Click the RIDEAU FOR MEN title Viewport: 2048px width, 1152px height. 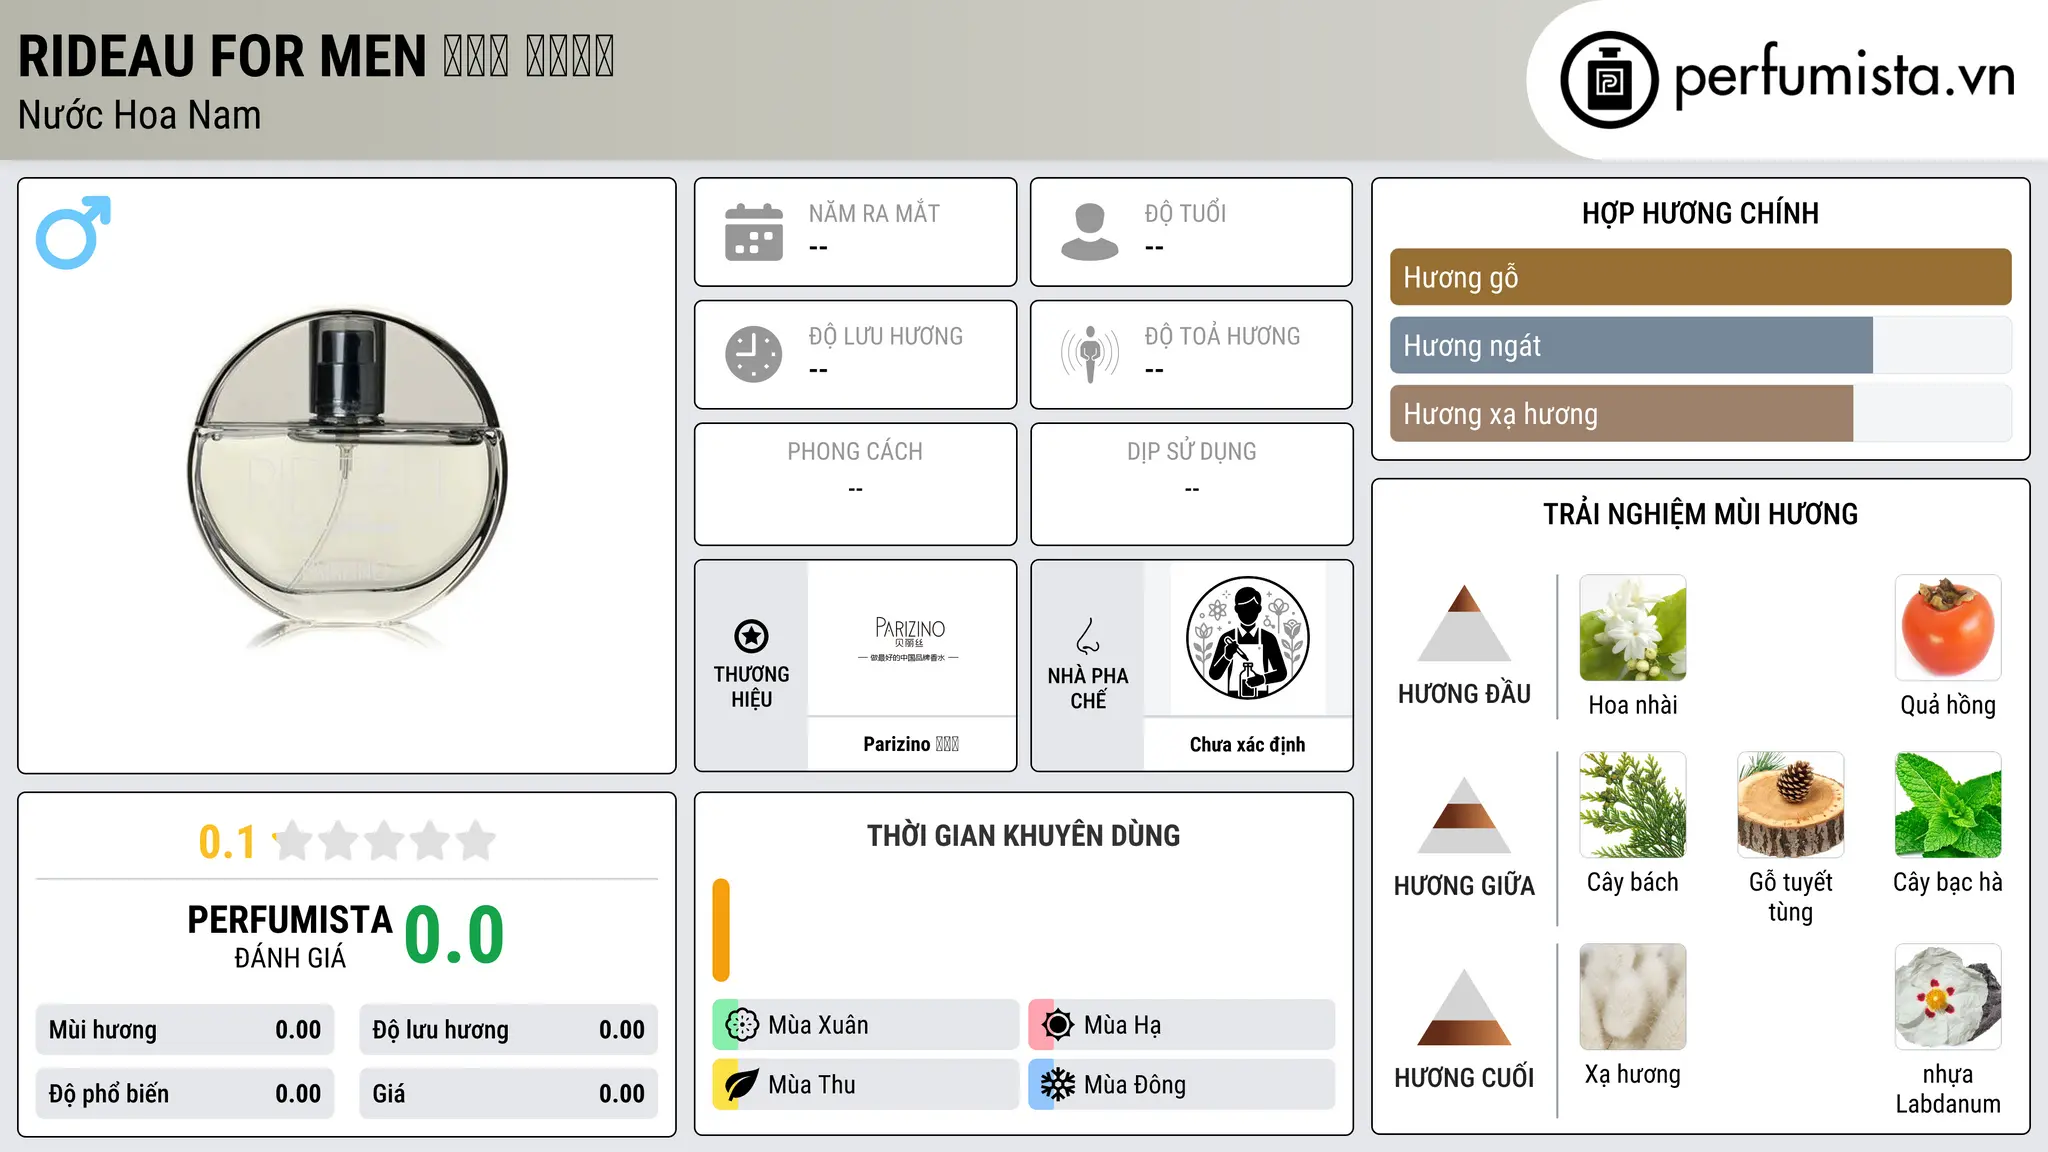(316, 56)
